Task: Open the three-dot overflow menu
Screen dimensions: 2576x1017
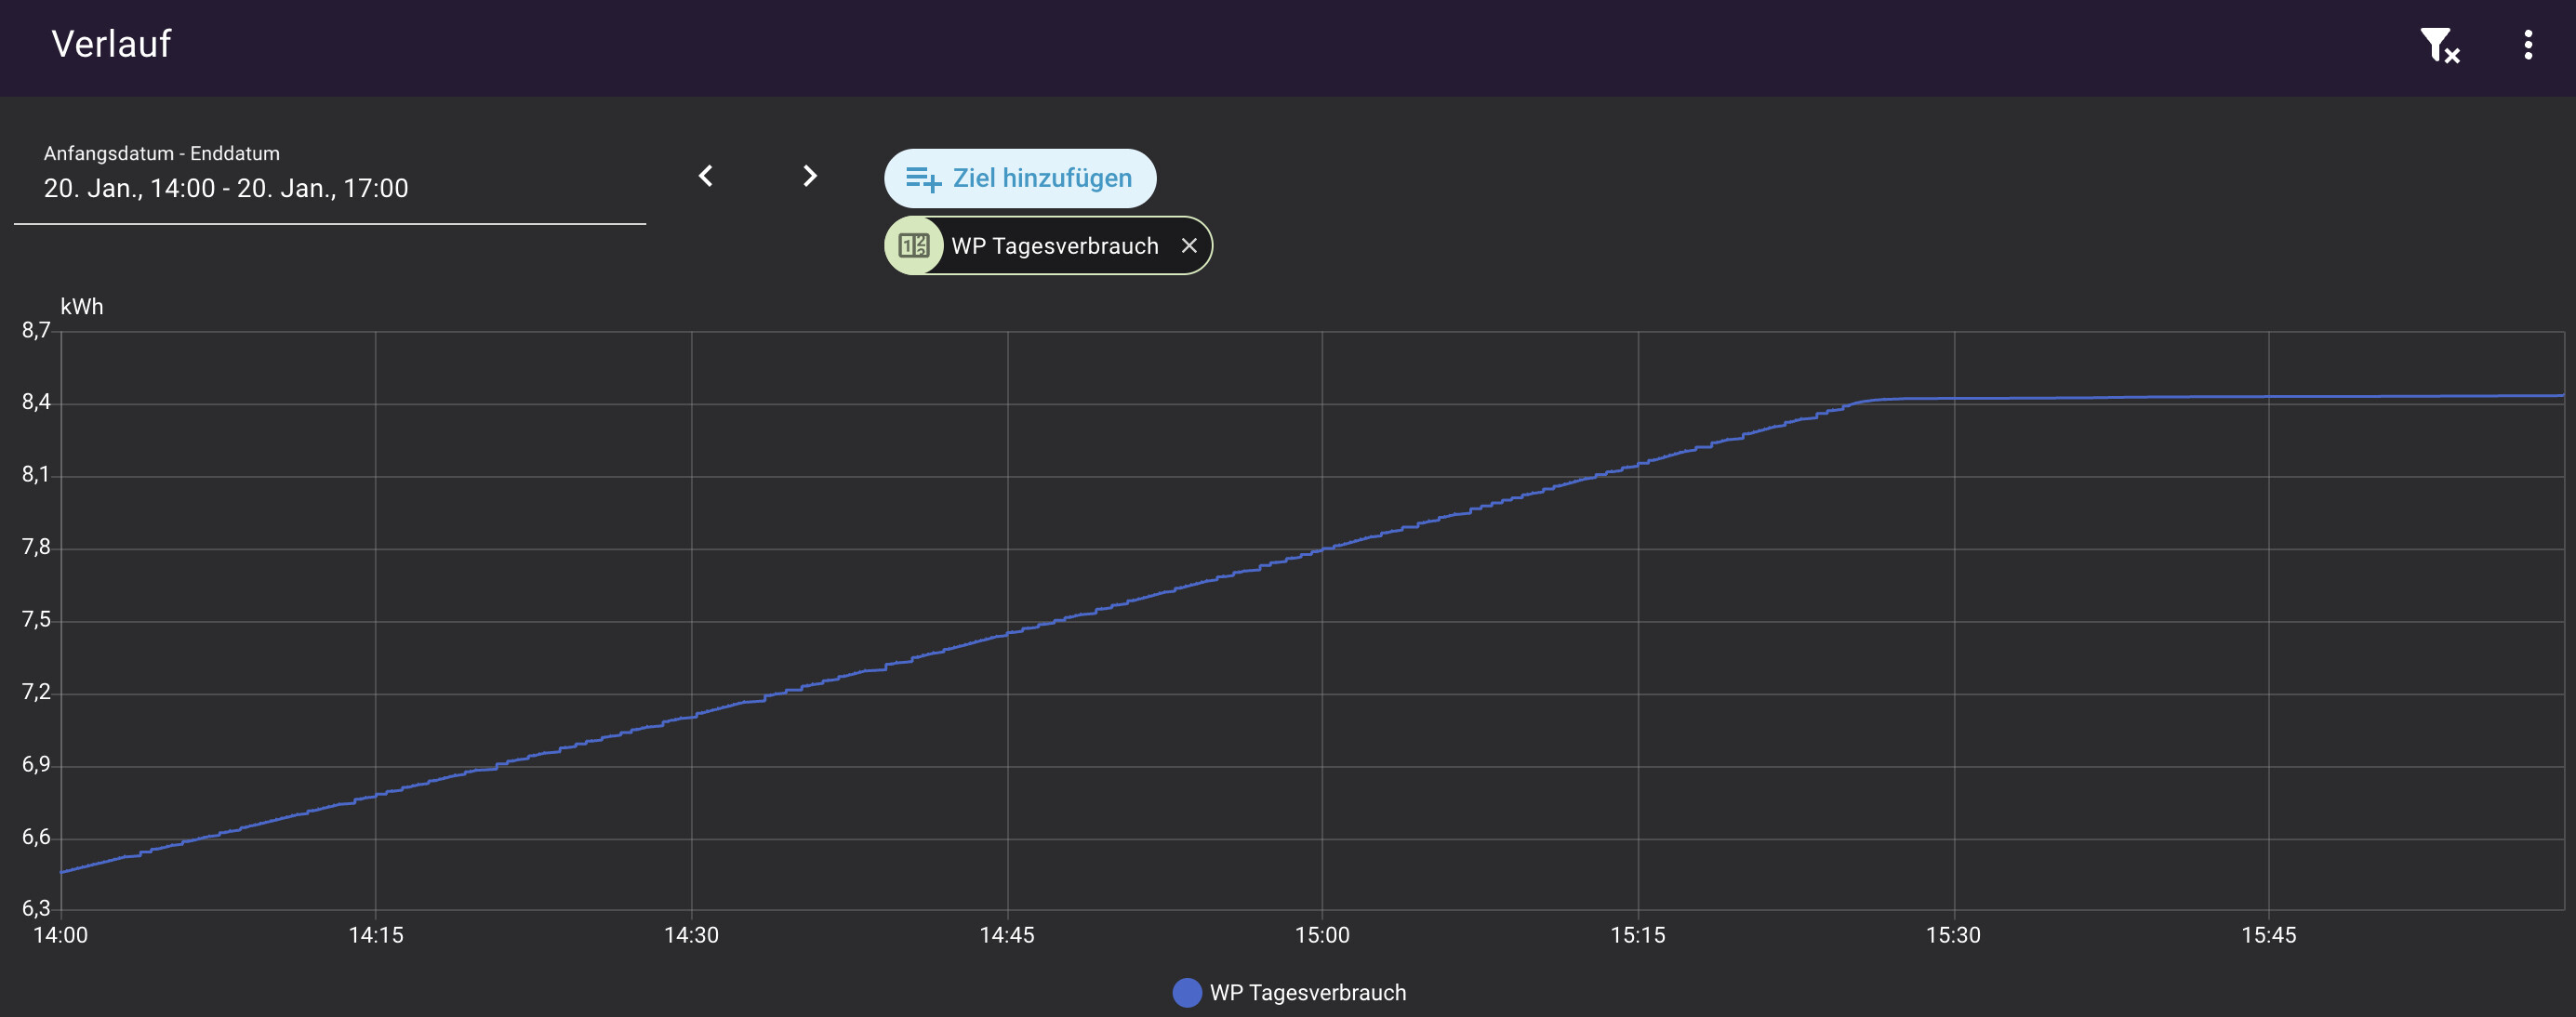Action: [x=2527, y=45]
